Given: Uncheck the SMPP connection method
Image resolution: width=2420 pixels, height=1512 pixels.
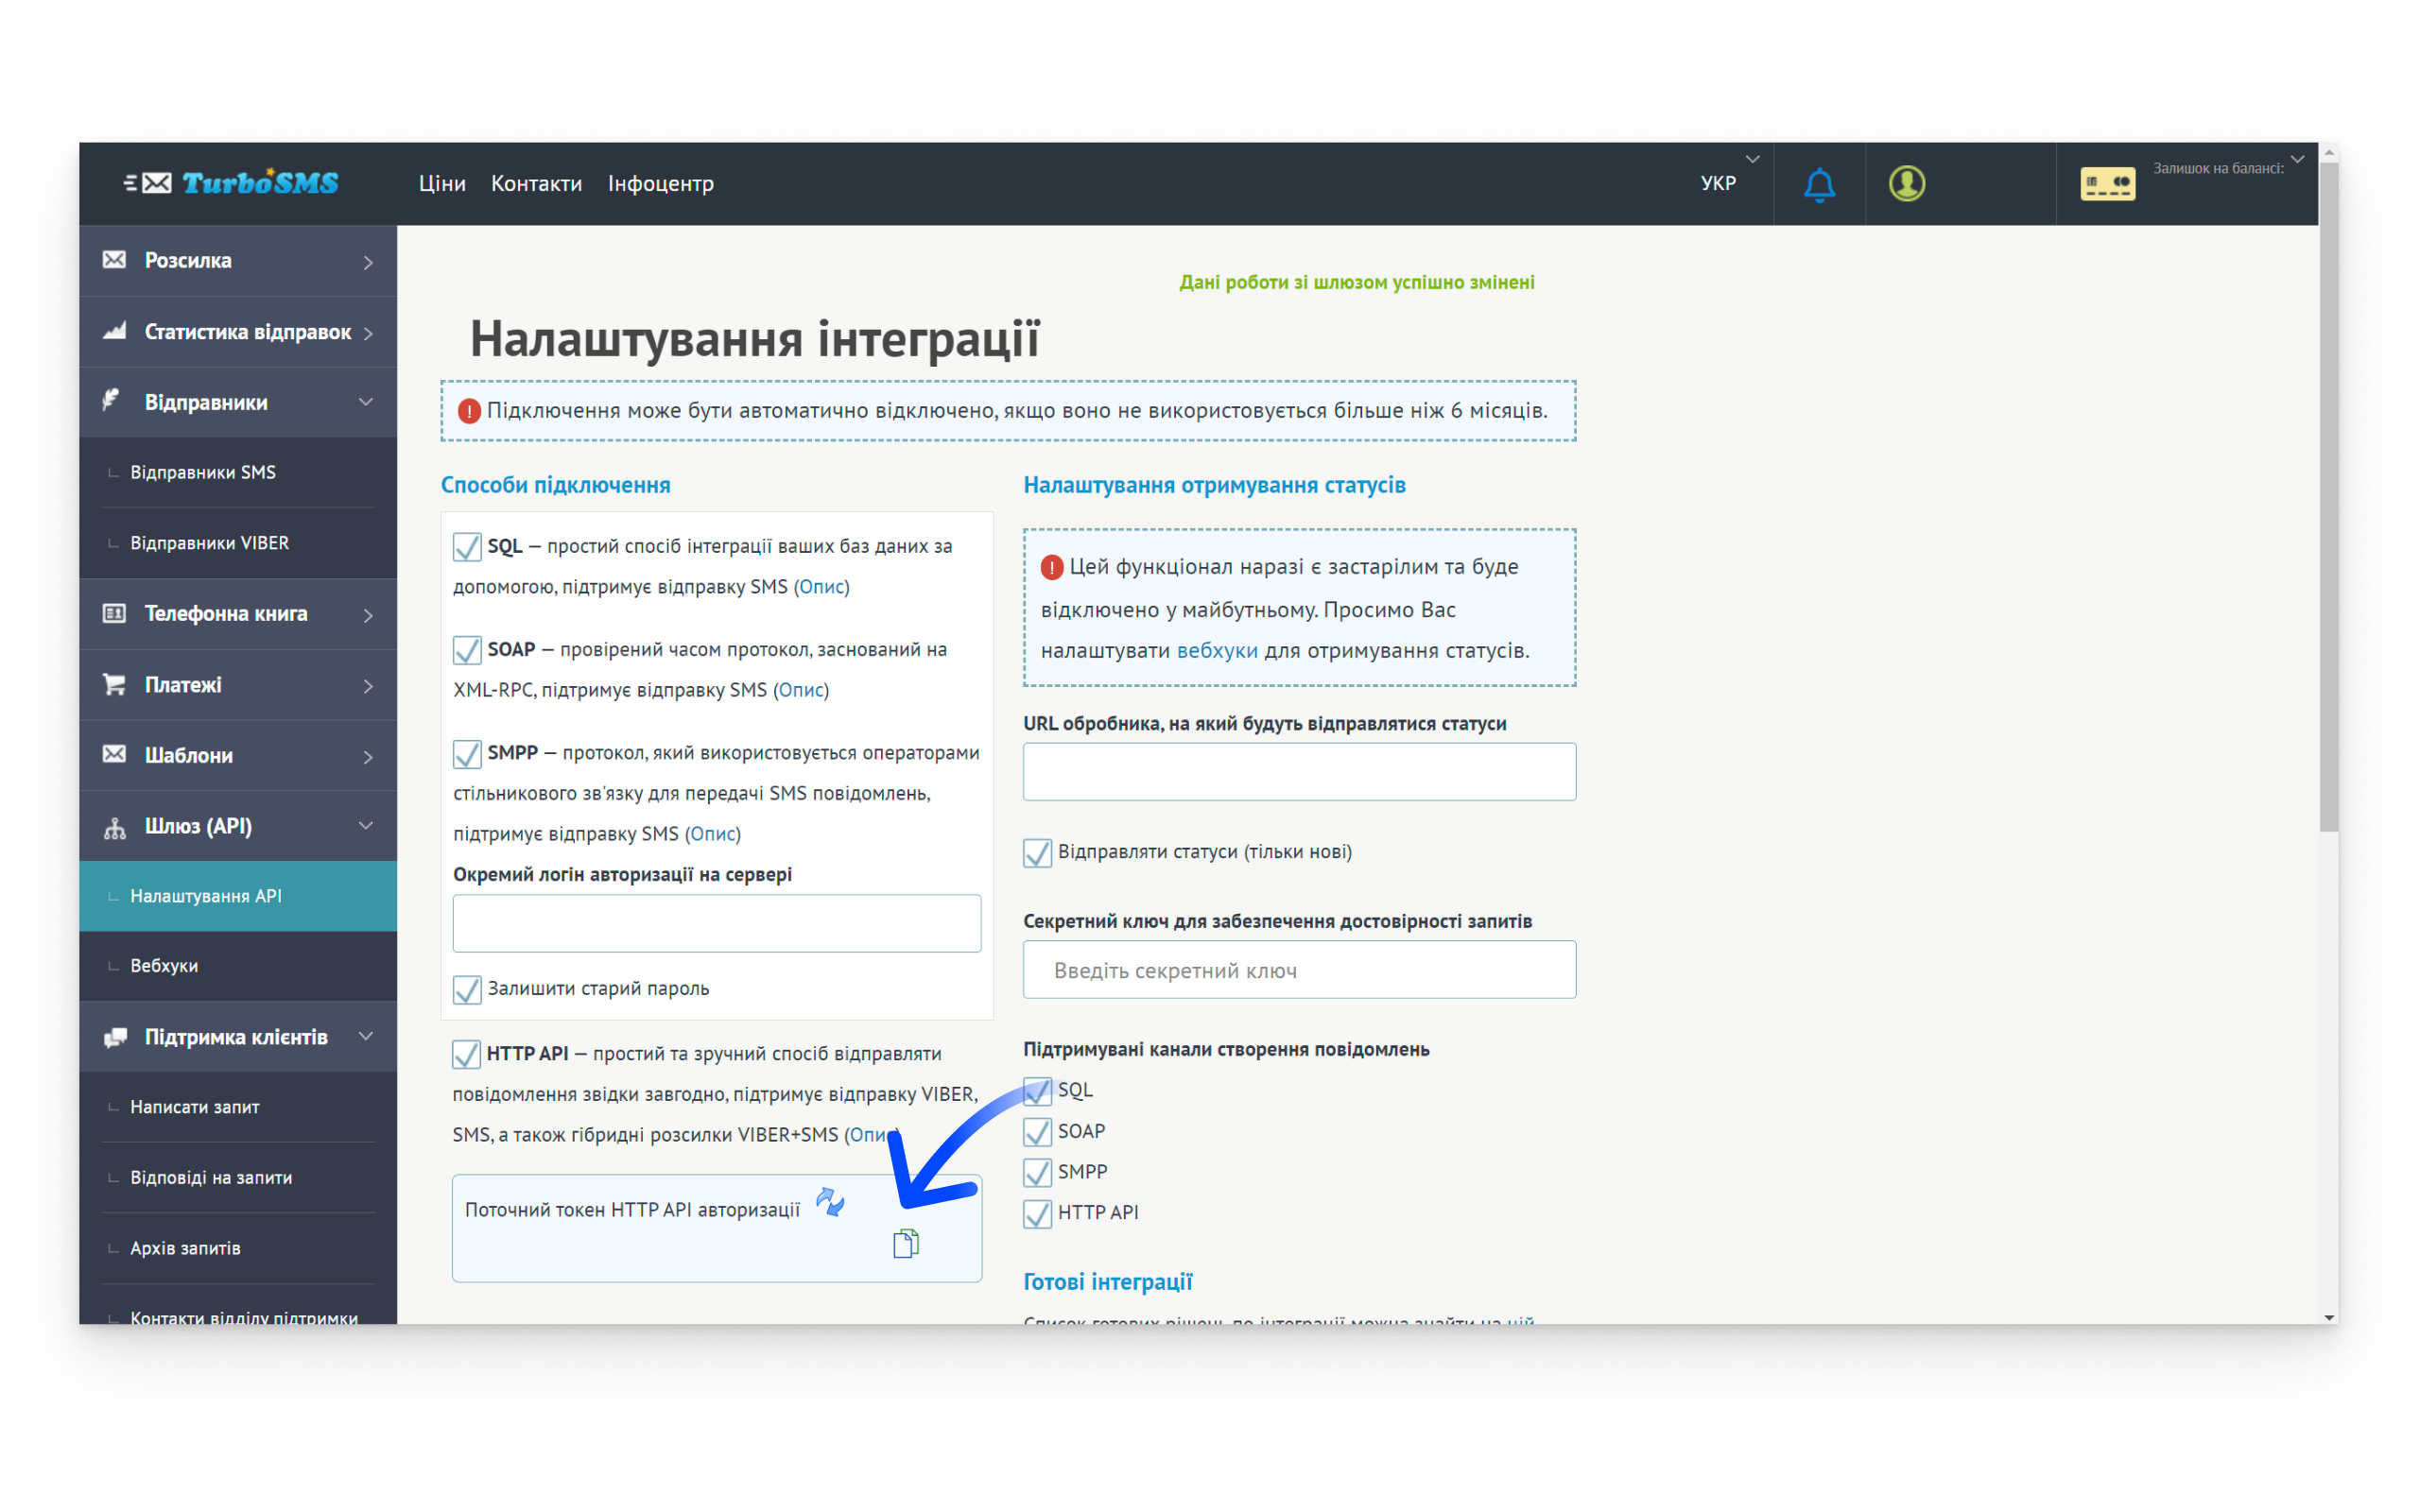Looking at the screenshot, I should click(467, 753).
